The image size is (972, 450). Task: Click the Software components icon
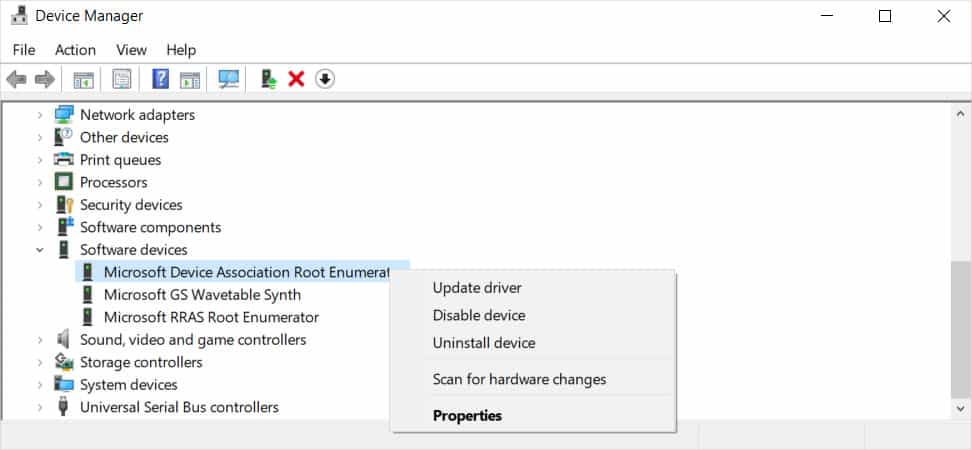(x=64, y=227)
